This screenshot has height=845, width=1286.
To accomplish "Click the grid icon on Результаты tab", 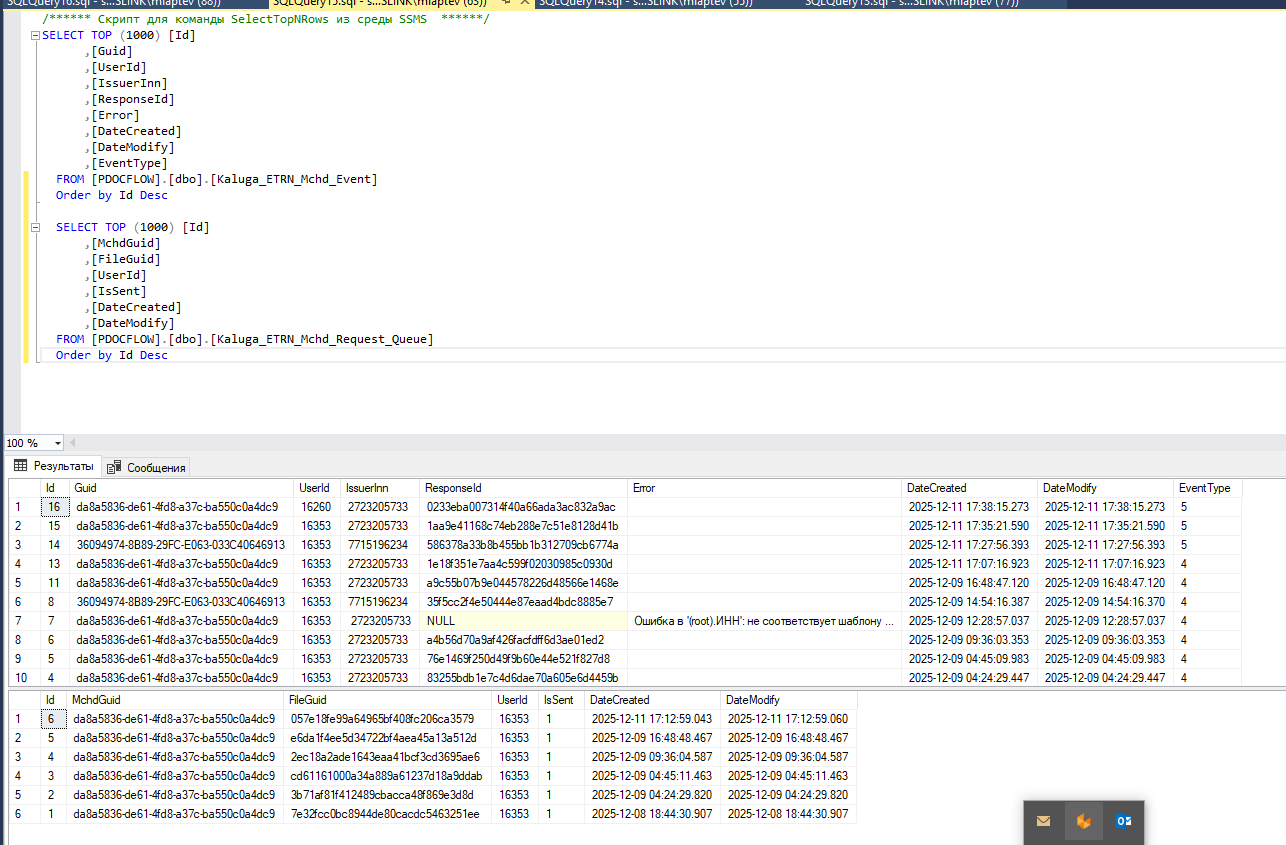I will tap(20, 466).
